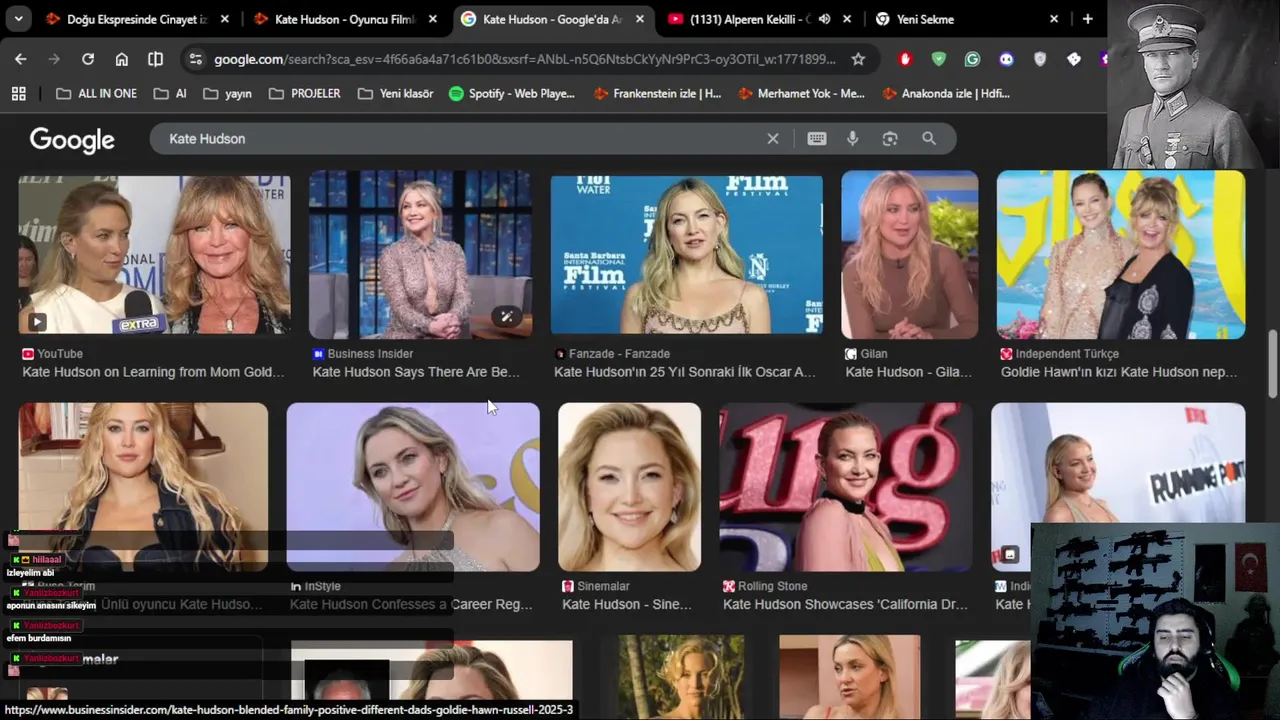The image size is (1280, 720).
Task: Open the yayın bookmark folder
Action: tap(227, 93)
